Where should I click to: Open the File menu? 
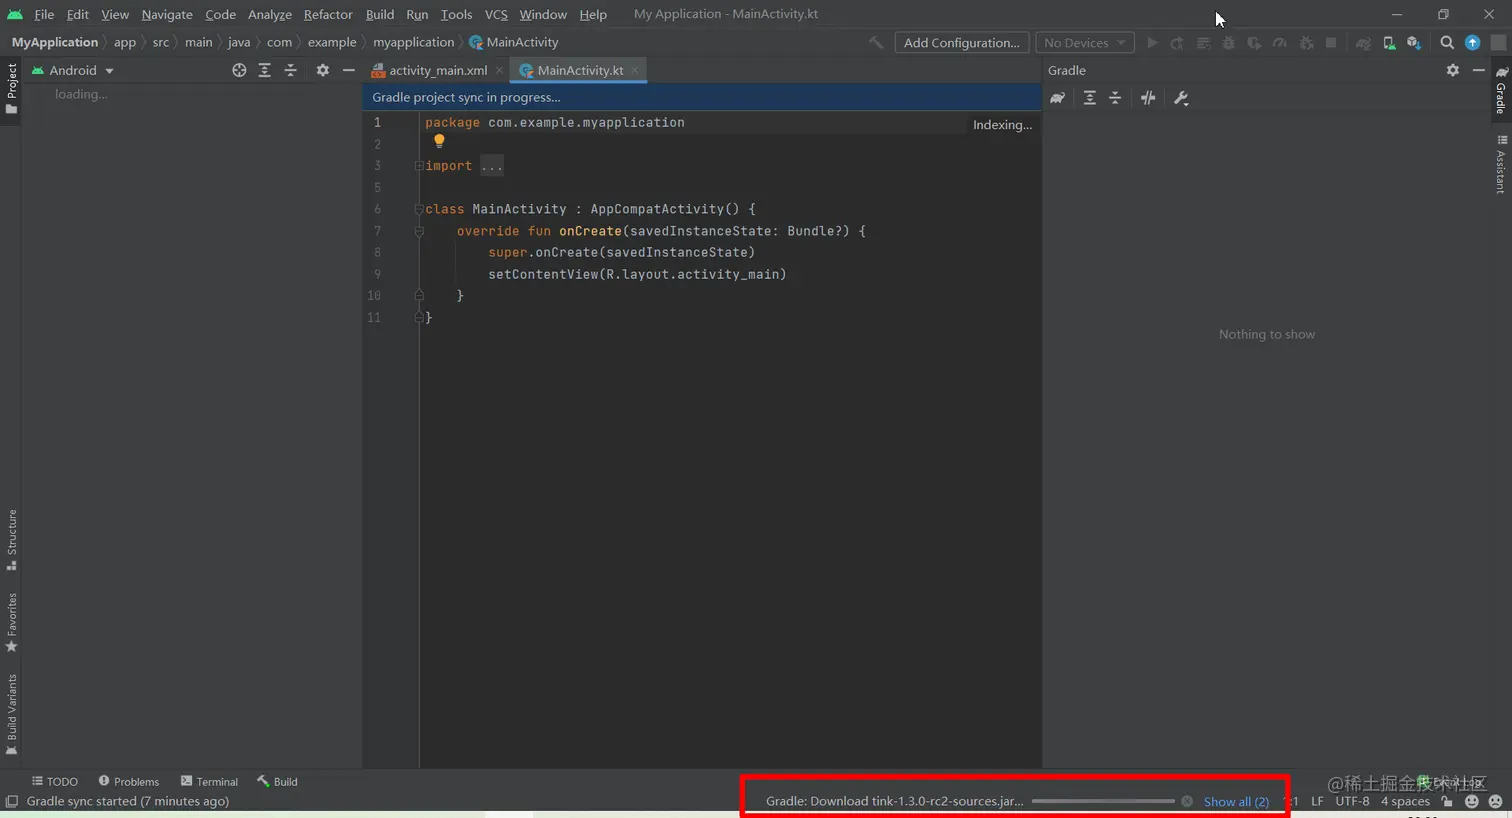pyautogui.click(x=44, y=14)
